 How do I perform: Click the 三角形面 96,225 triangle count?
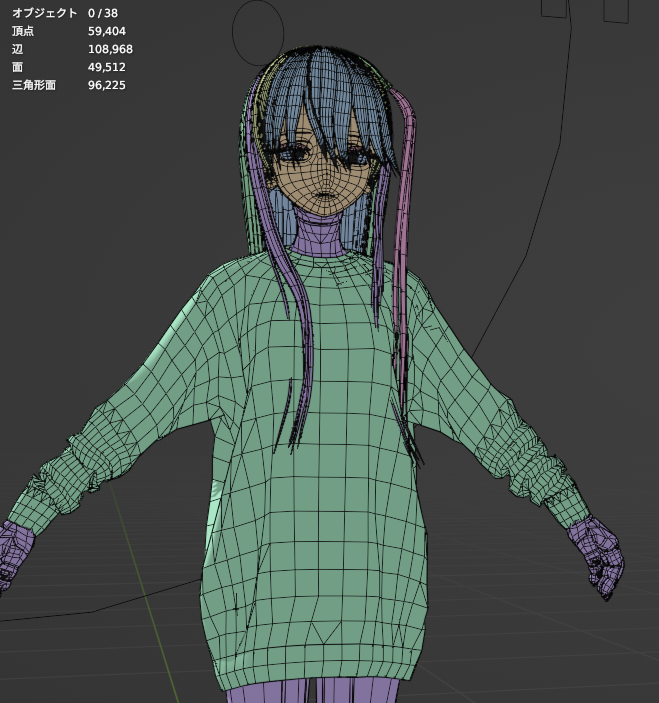69,85
